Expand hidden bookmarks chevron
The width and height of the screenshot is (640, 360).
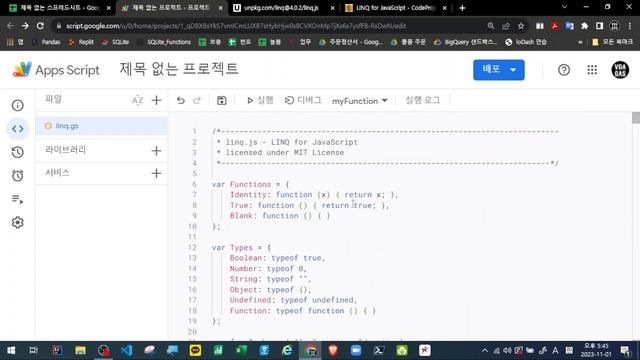point(580,42)
